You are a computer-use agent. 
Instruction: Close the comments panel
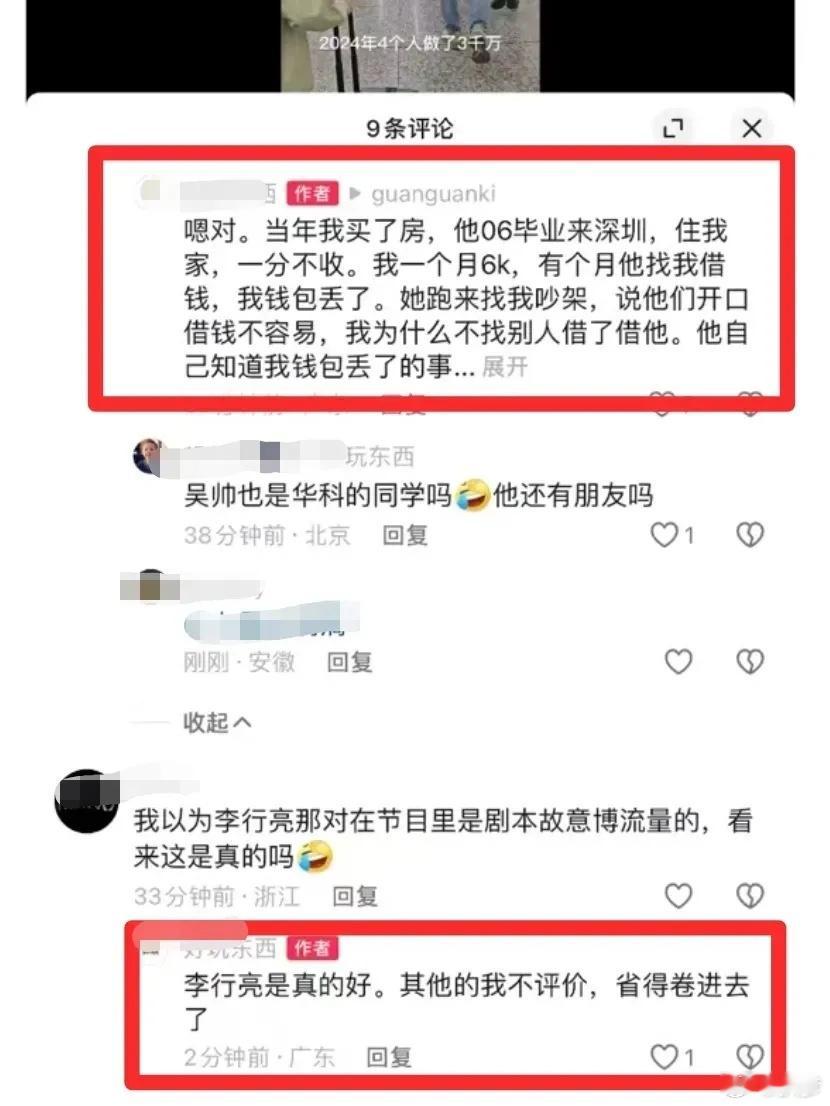pyautogui.click(x=752, y=128)
